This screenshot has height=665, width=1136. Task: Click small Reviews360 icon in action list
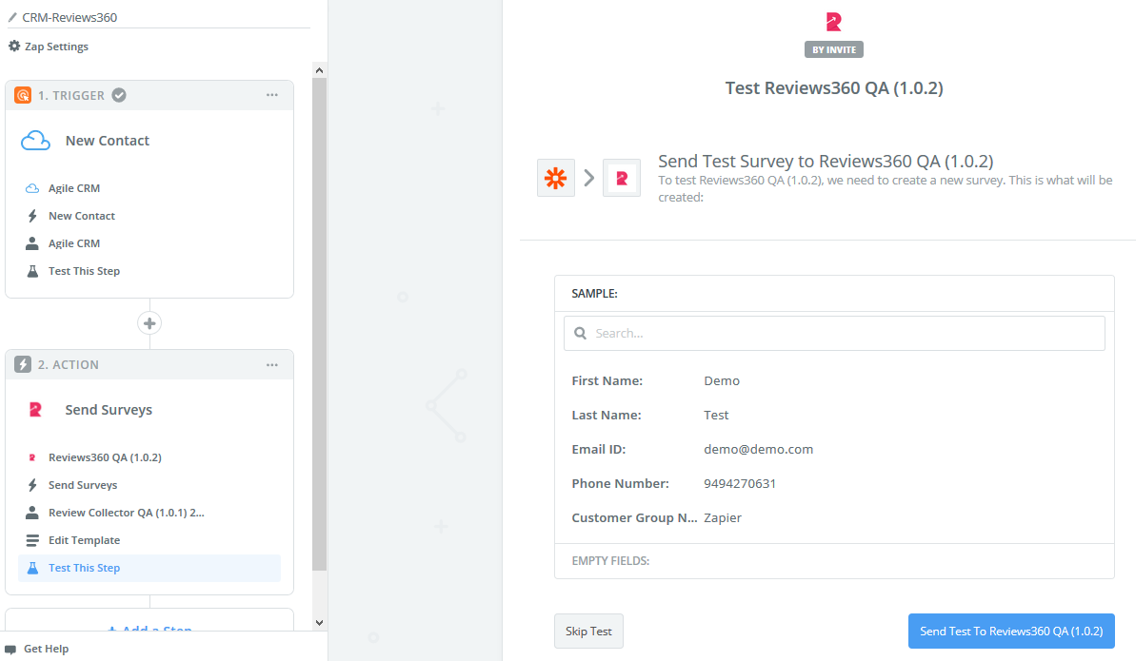(x=32, y=457)
